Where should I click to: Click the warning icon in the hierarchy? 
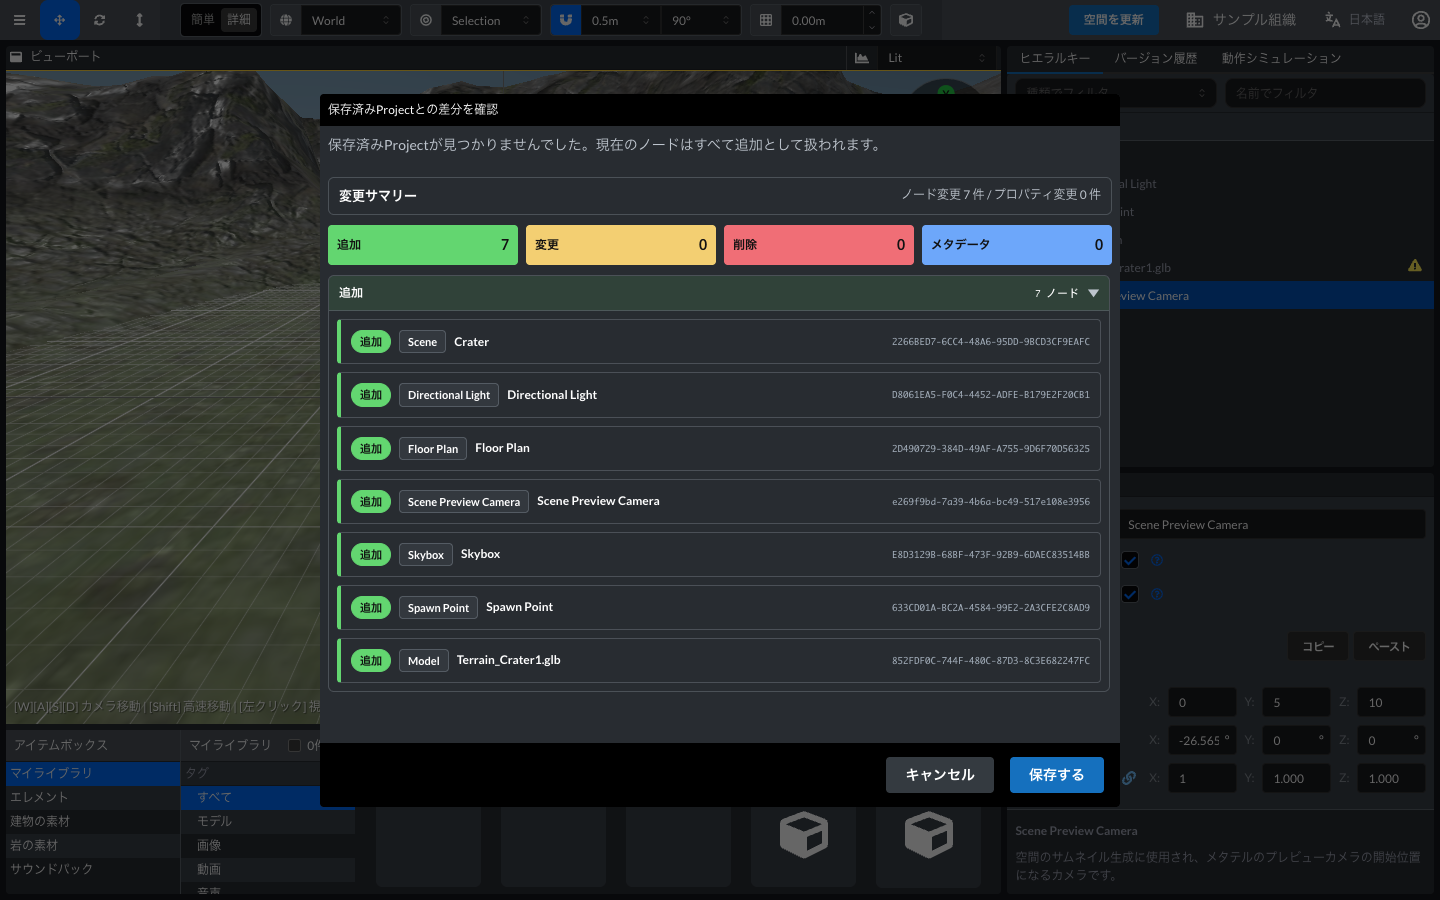click(x=1415, y=266)
